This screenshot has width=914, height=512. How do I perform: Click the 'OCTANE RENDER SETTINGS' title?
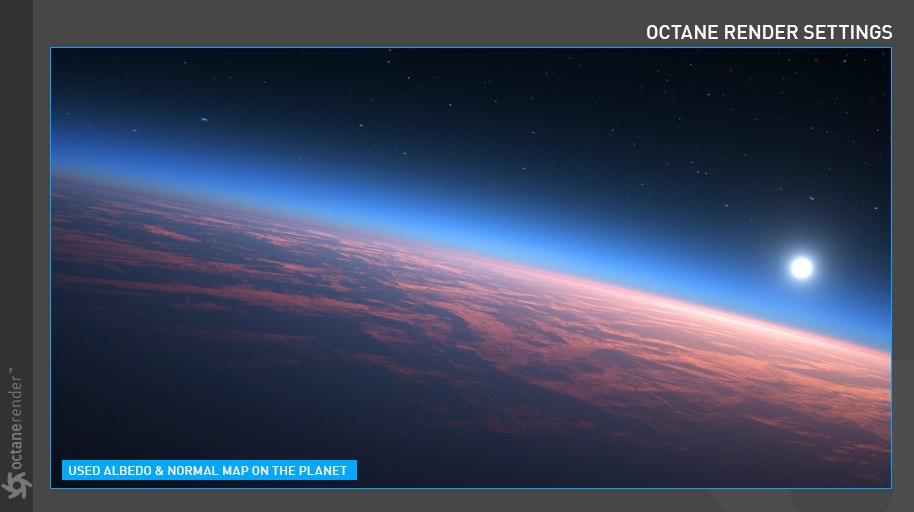pyautogui.click(x=769, y=32)
